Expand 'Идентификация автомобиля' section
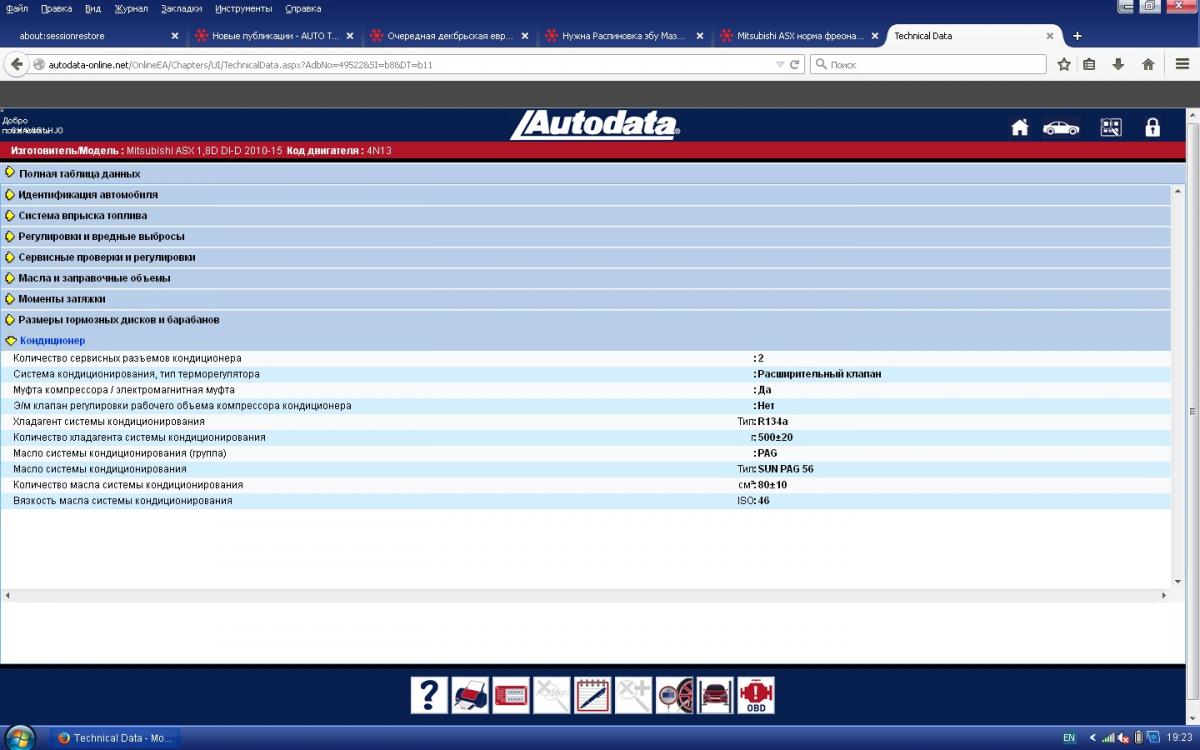Screen dimensions: 1200x750 pos(88,194)
